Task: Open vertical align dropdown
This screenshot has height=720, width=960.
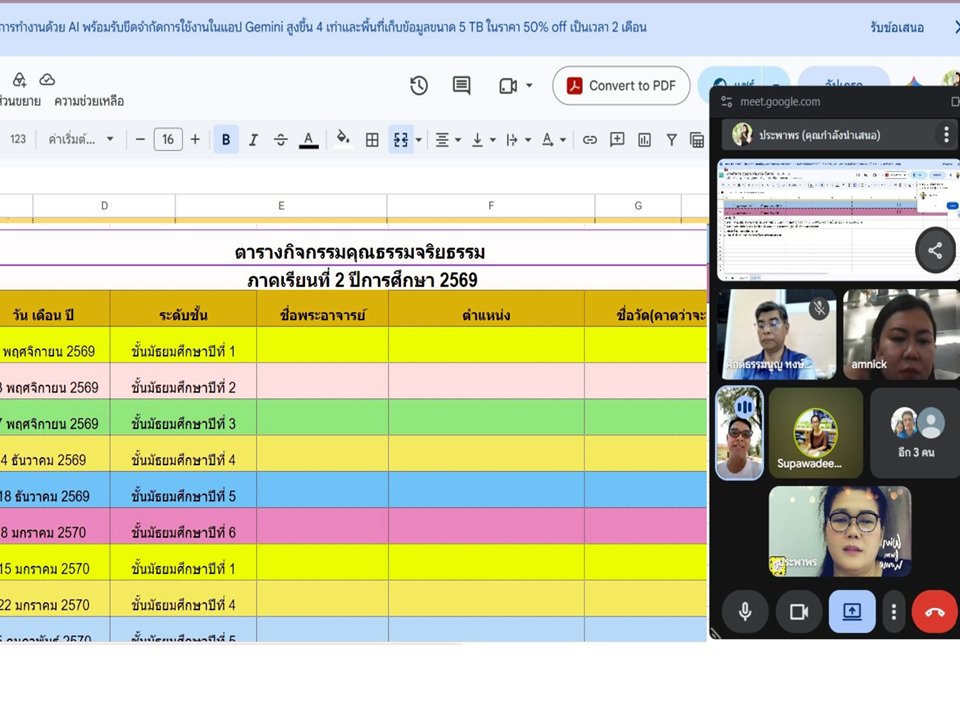Action: coord(483,140)
